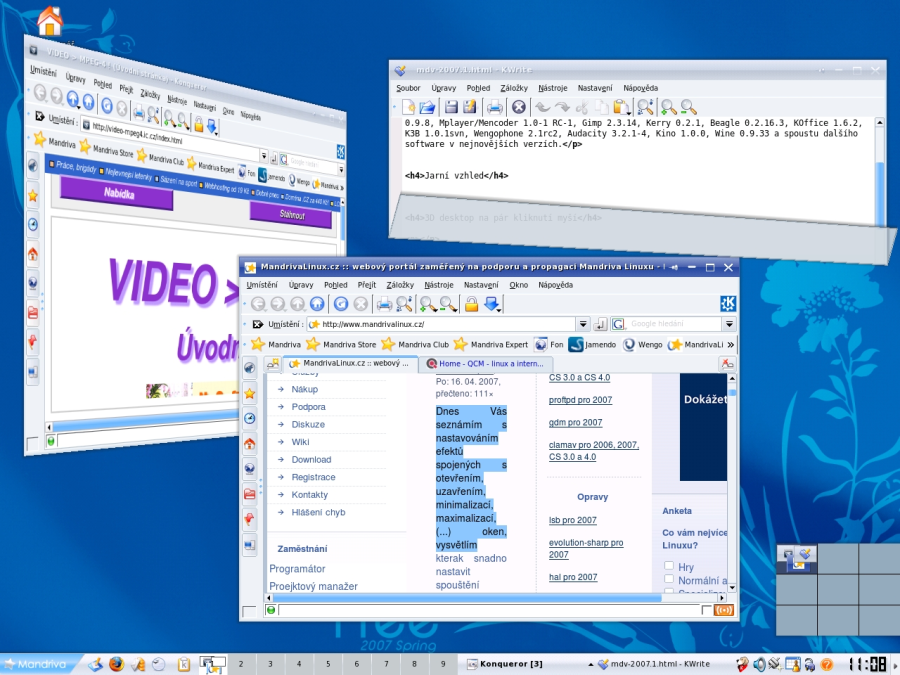Open a new tab with the front Konqueror tab icon
This screenshot has height=675, width=900.
[x=273, y=363]
